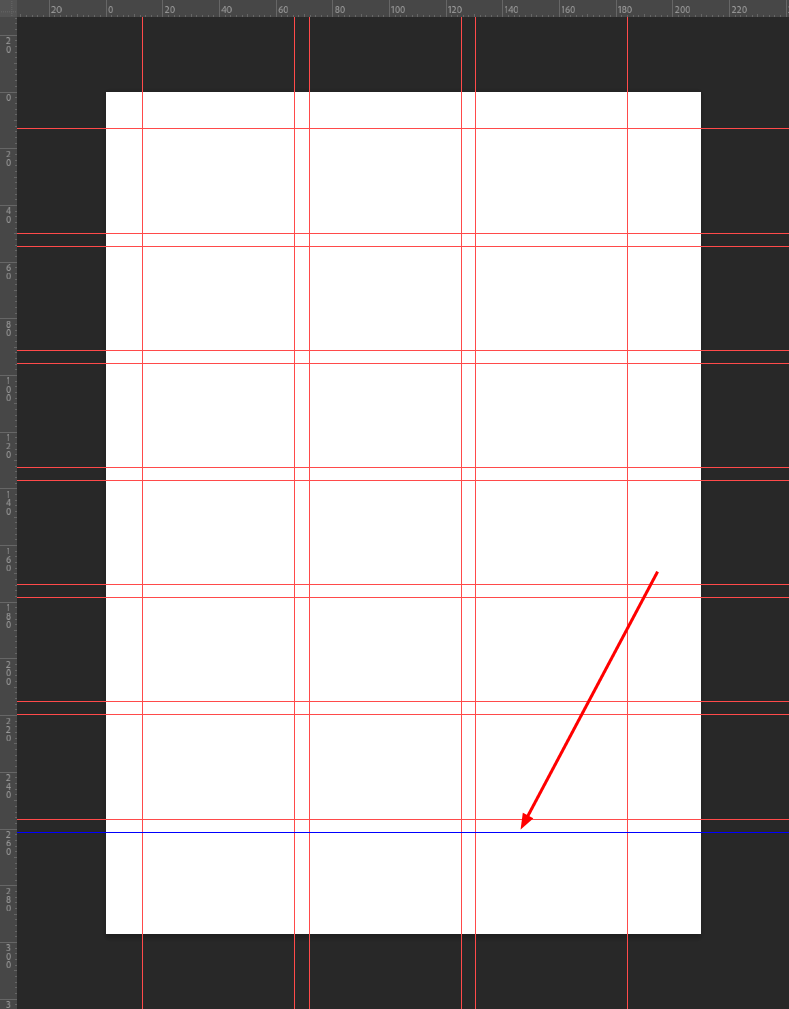Screen dimensions: 789x1009
Task: Click the 140 mark on vertical ruler
Action: click(x=8, y=503)
